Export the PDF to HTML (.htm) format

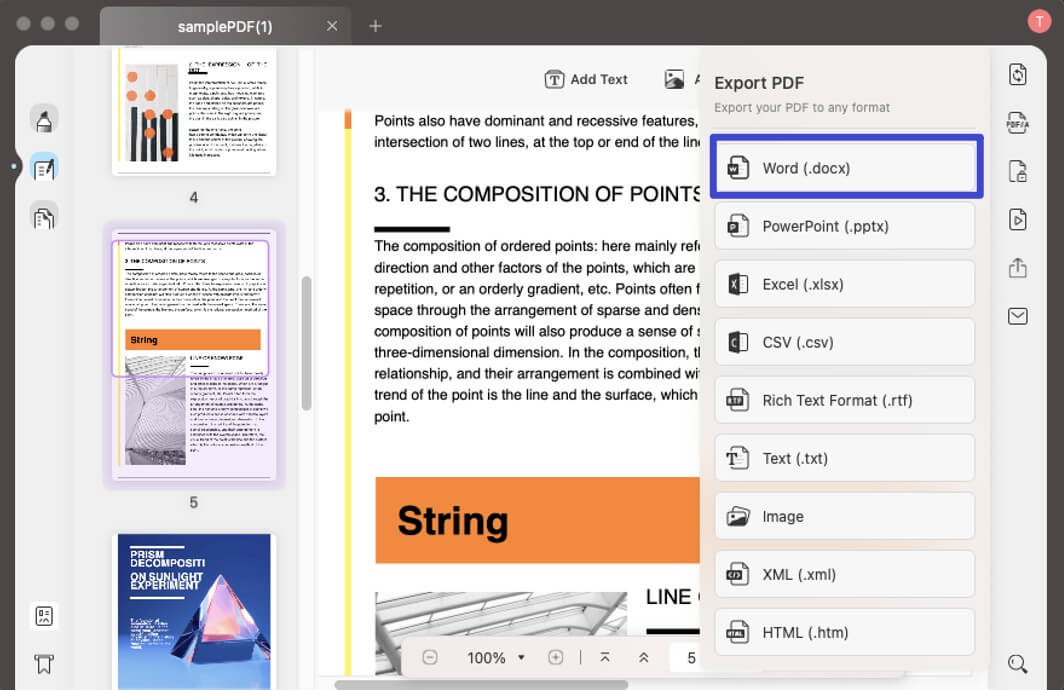pos(845,632)
